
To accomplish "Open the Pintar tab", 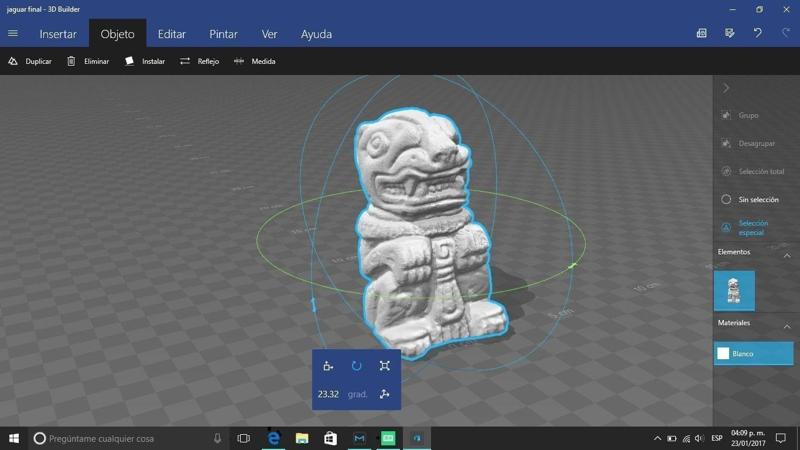I will click(x=223, y=34).
